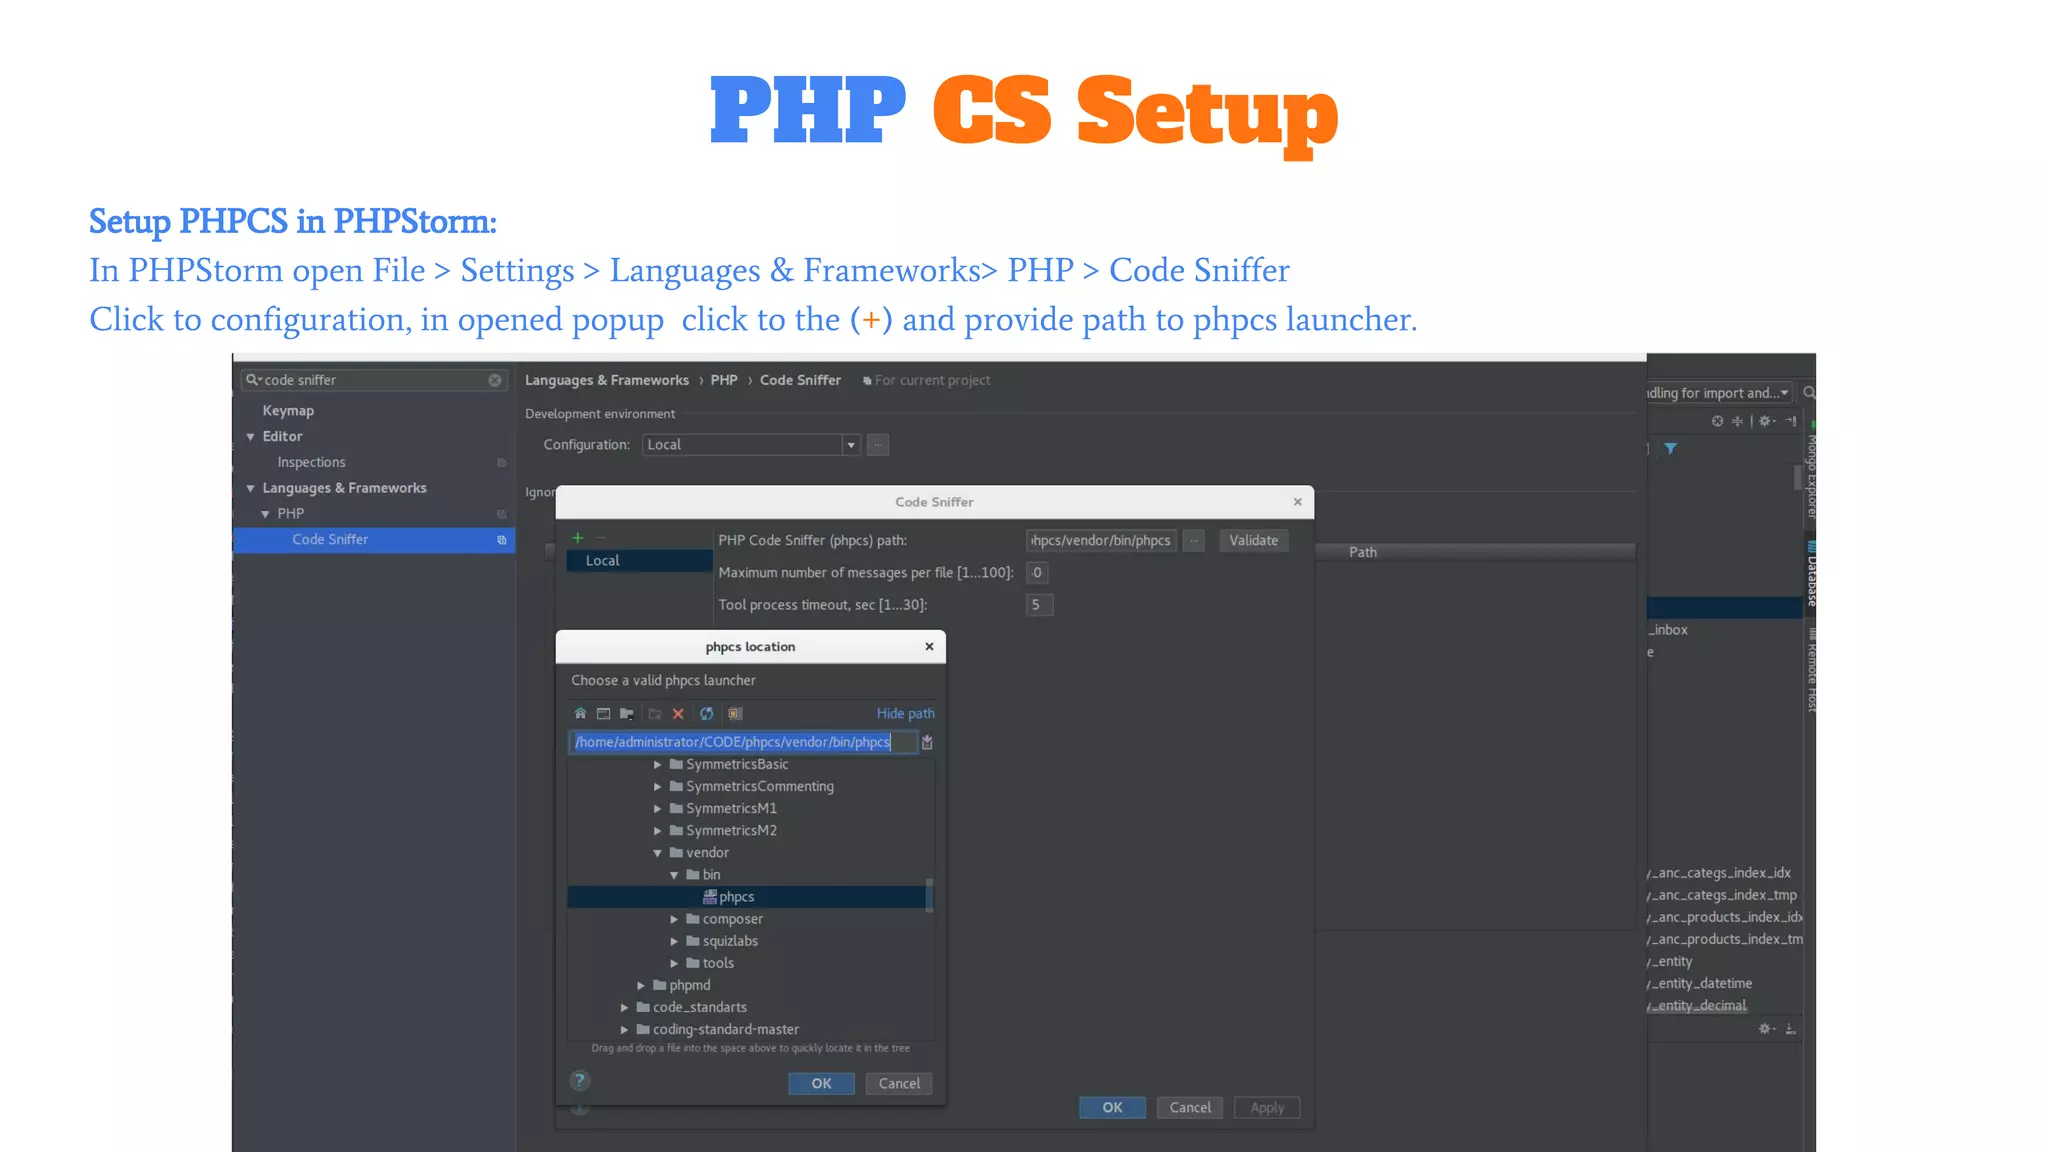The image size is (2048, 1152).
Task: Add a configuration with the green plus
Action: click(577, 538)
